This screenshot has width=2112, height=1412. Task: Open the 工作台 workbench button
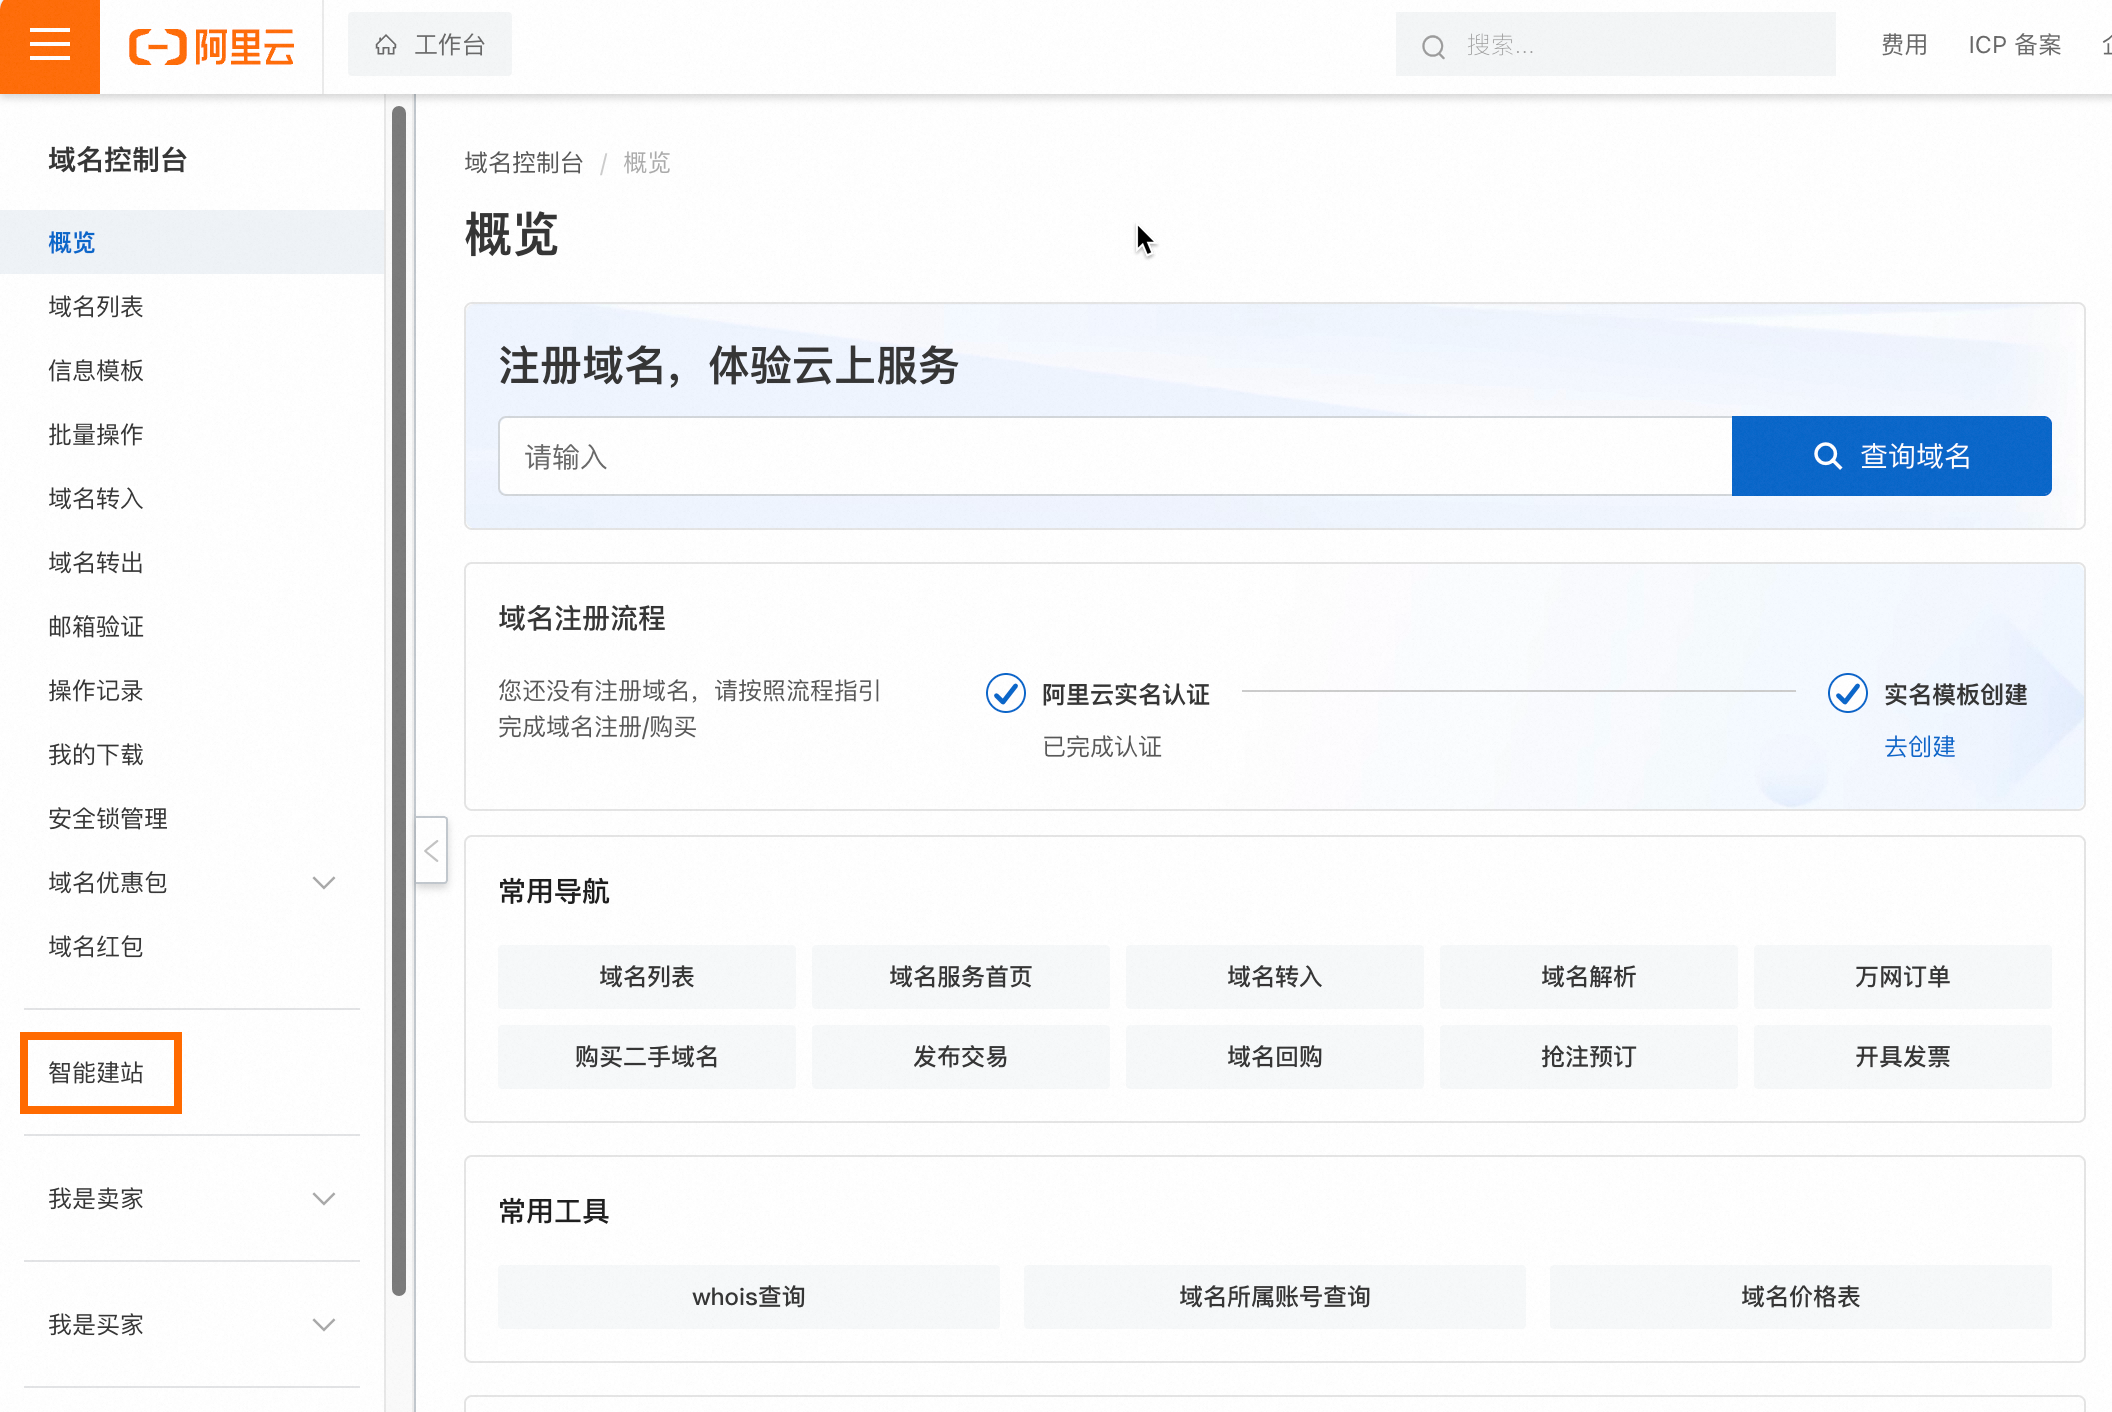(x=430, y=45)
